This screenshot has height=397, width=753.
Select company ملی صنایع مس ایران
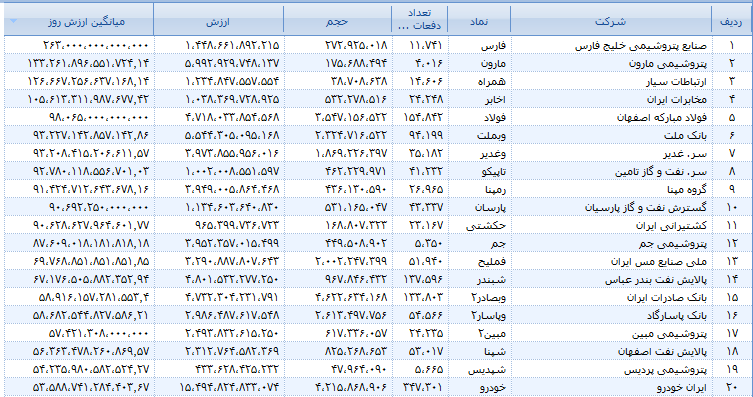pos(659,262)
